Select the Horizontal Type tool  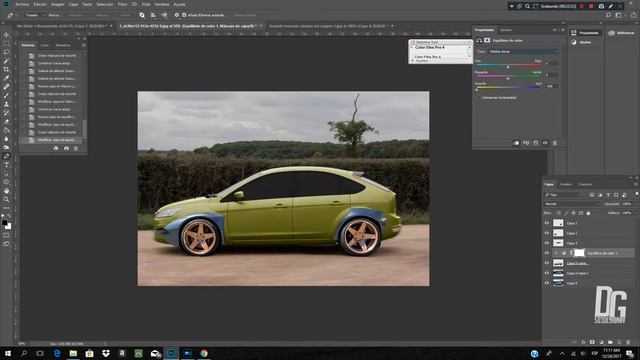7,165
